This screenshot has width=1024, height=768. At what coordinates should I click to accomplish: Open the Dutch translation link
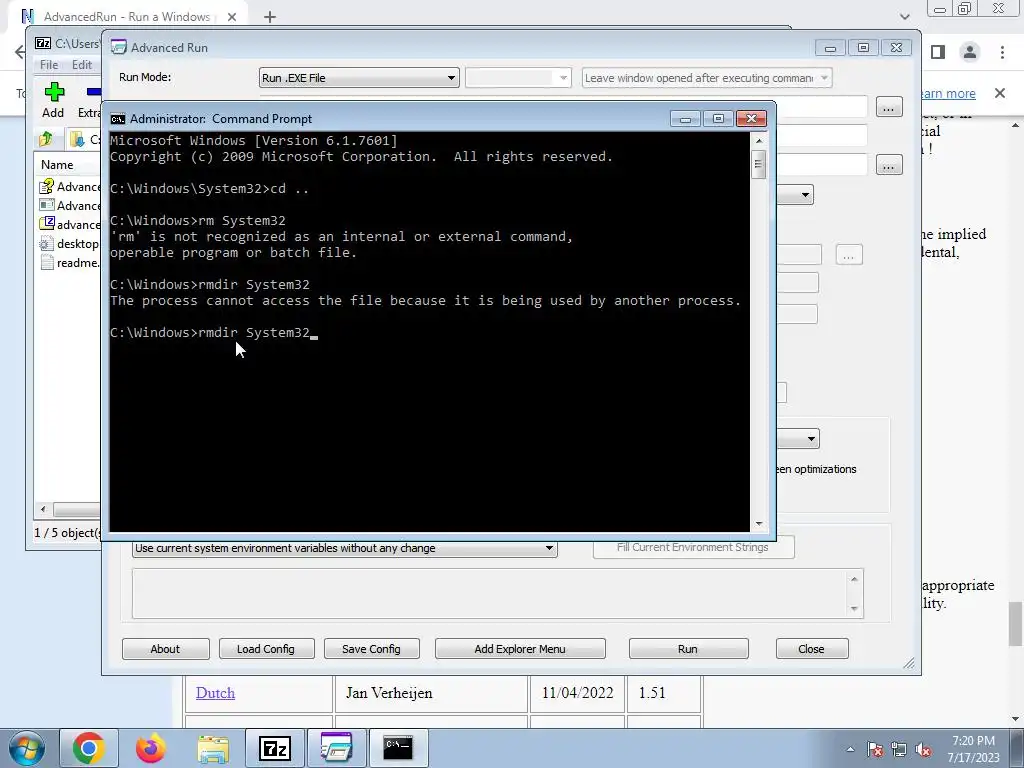coord(215,693)
